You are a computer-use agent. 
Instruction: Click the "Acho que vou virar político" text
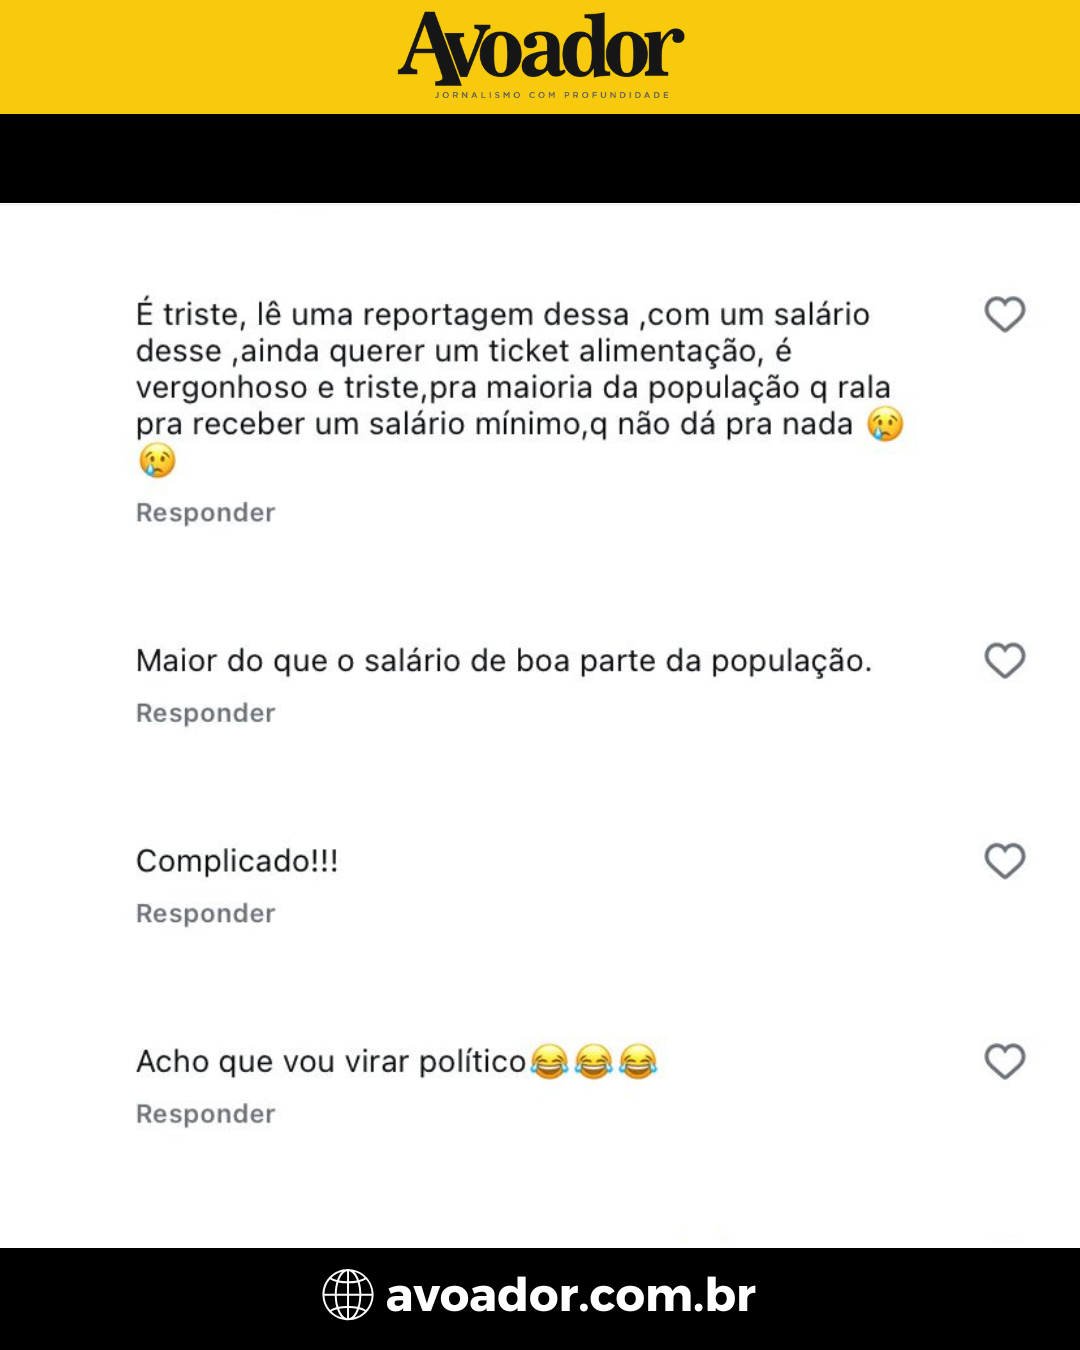click(x=331, y=1062)
